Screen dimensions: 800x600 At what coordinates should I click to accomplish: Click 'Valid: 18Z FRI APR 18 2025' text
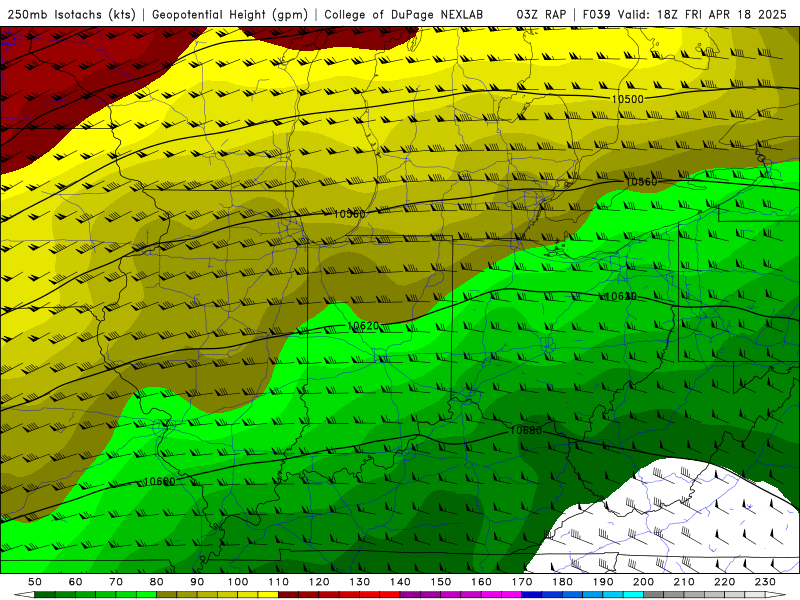[x=702, y=14]
